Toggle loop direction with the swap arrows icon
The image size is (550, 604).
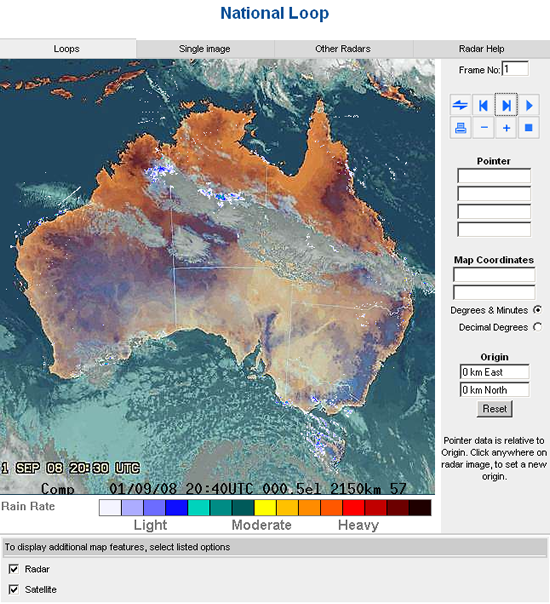(460, 105)
